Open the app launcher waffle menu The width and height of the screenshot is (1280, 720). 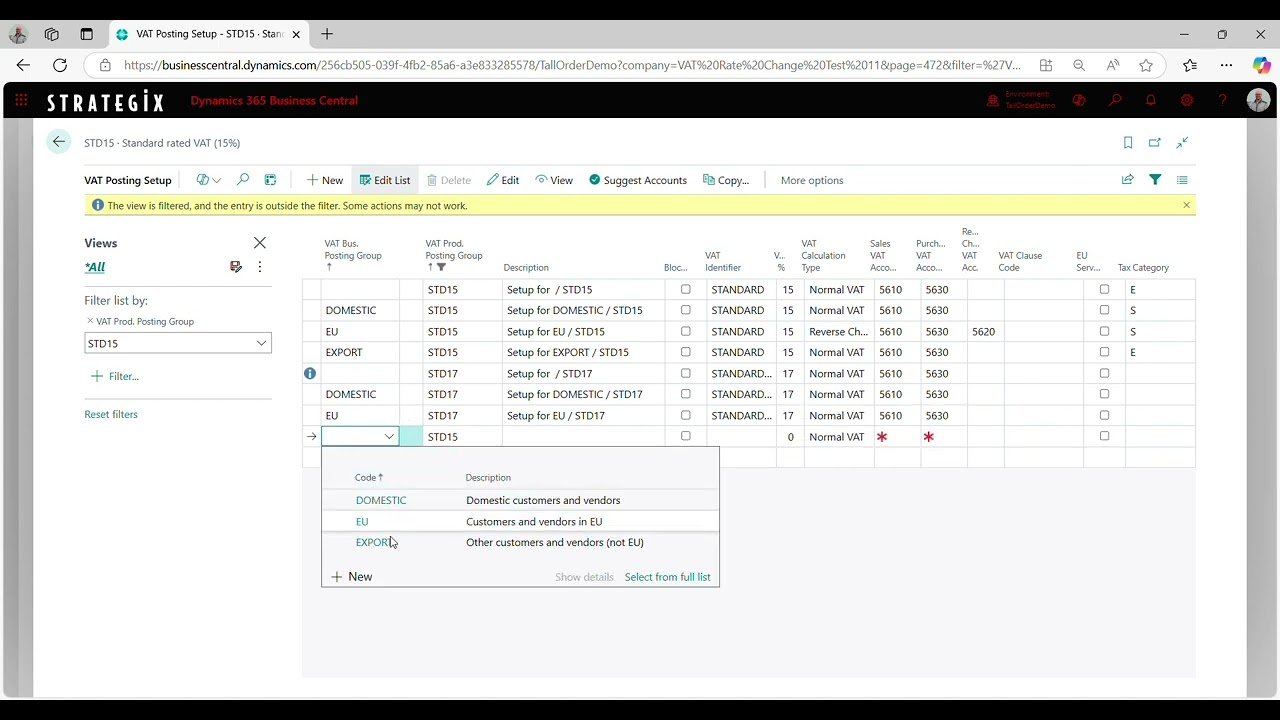point(21,100)
